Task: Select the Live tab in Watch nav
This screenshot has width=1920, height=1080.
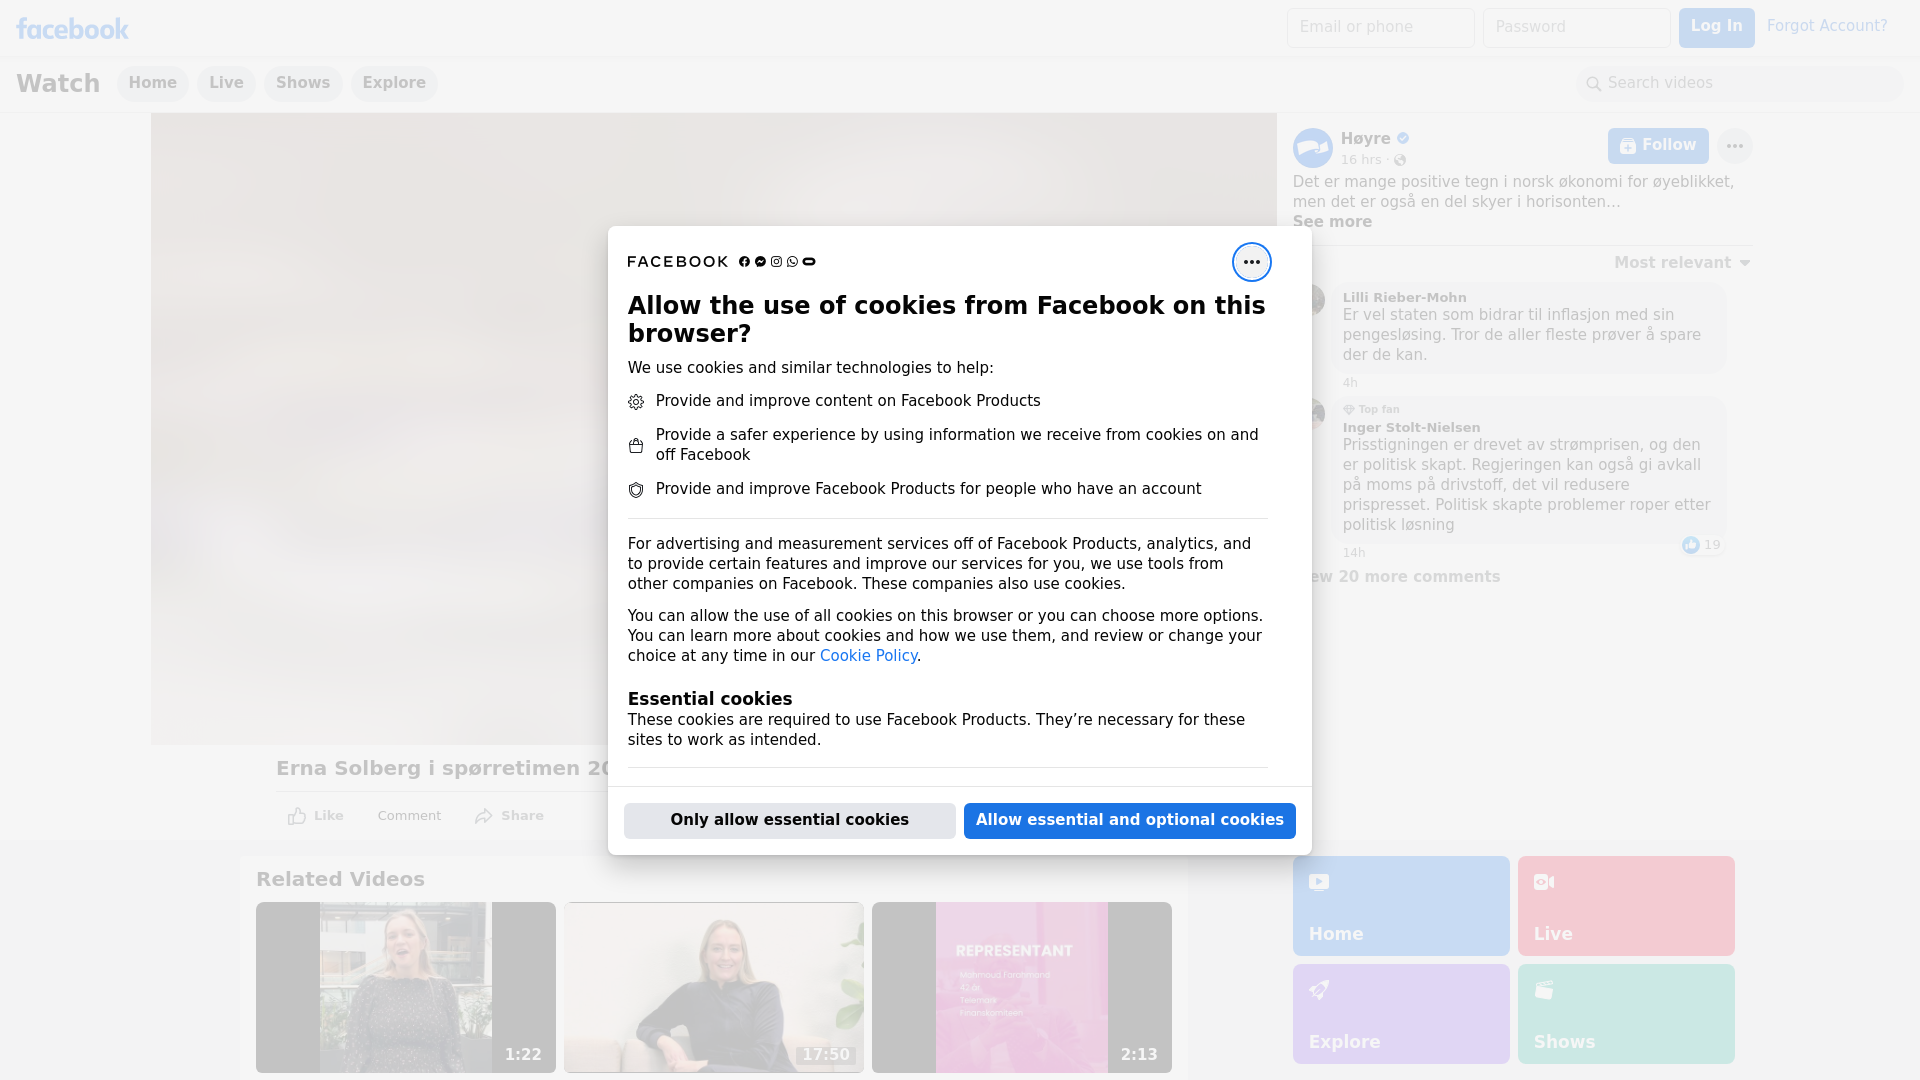Action: coord(226,83)
